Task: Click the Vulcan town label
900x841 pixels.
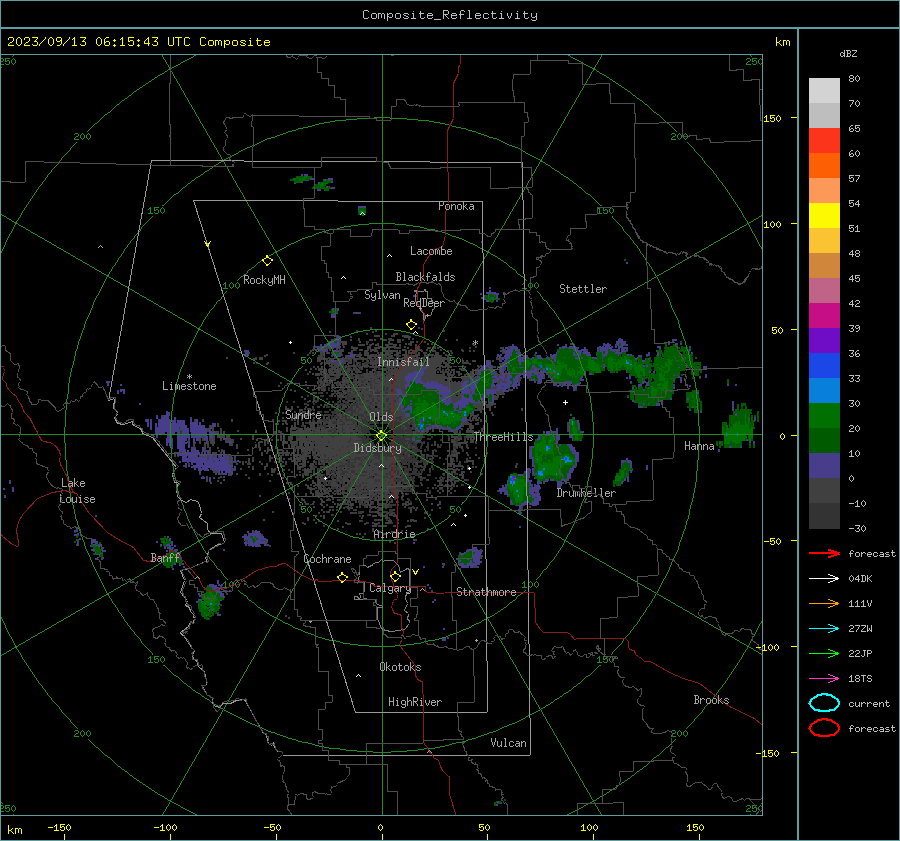Action: [508, 743]
